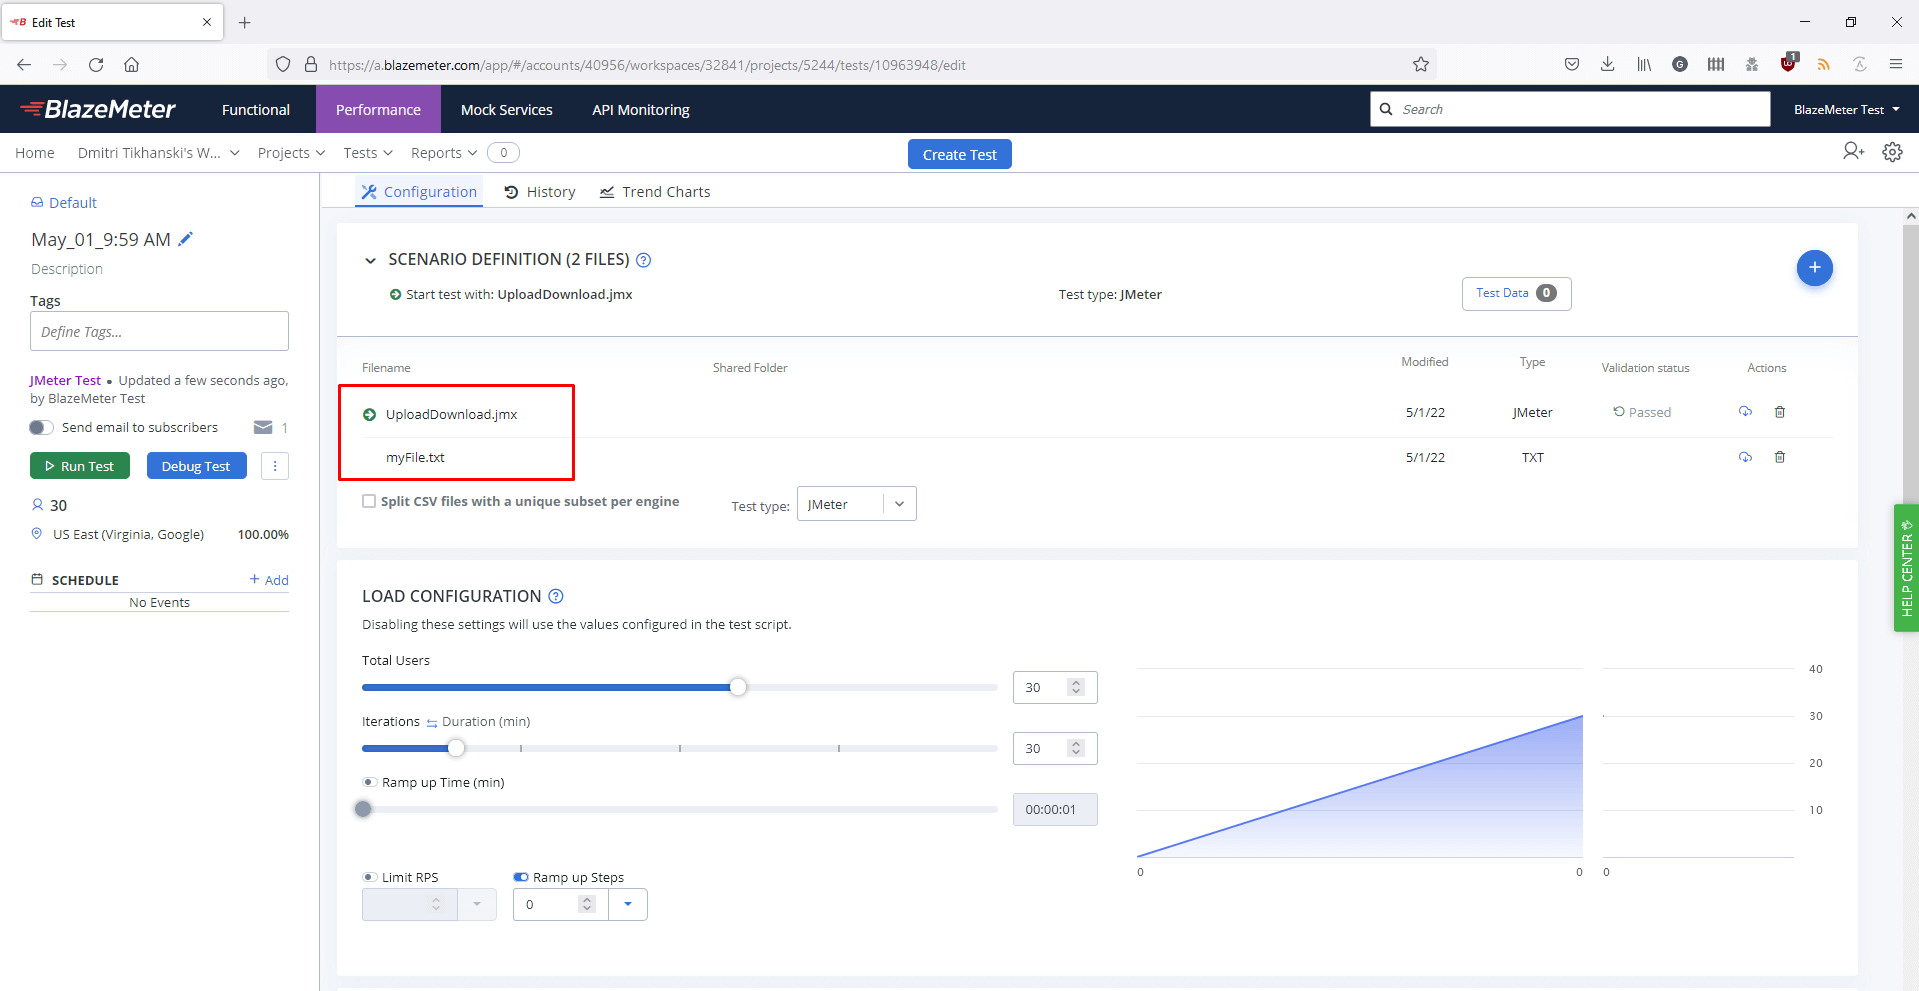Toggle Ramp up Steps switch
This screenshot has height=991, width=1919.
coord(521,877)
